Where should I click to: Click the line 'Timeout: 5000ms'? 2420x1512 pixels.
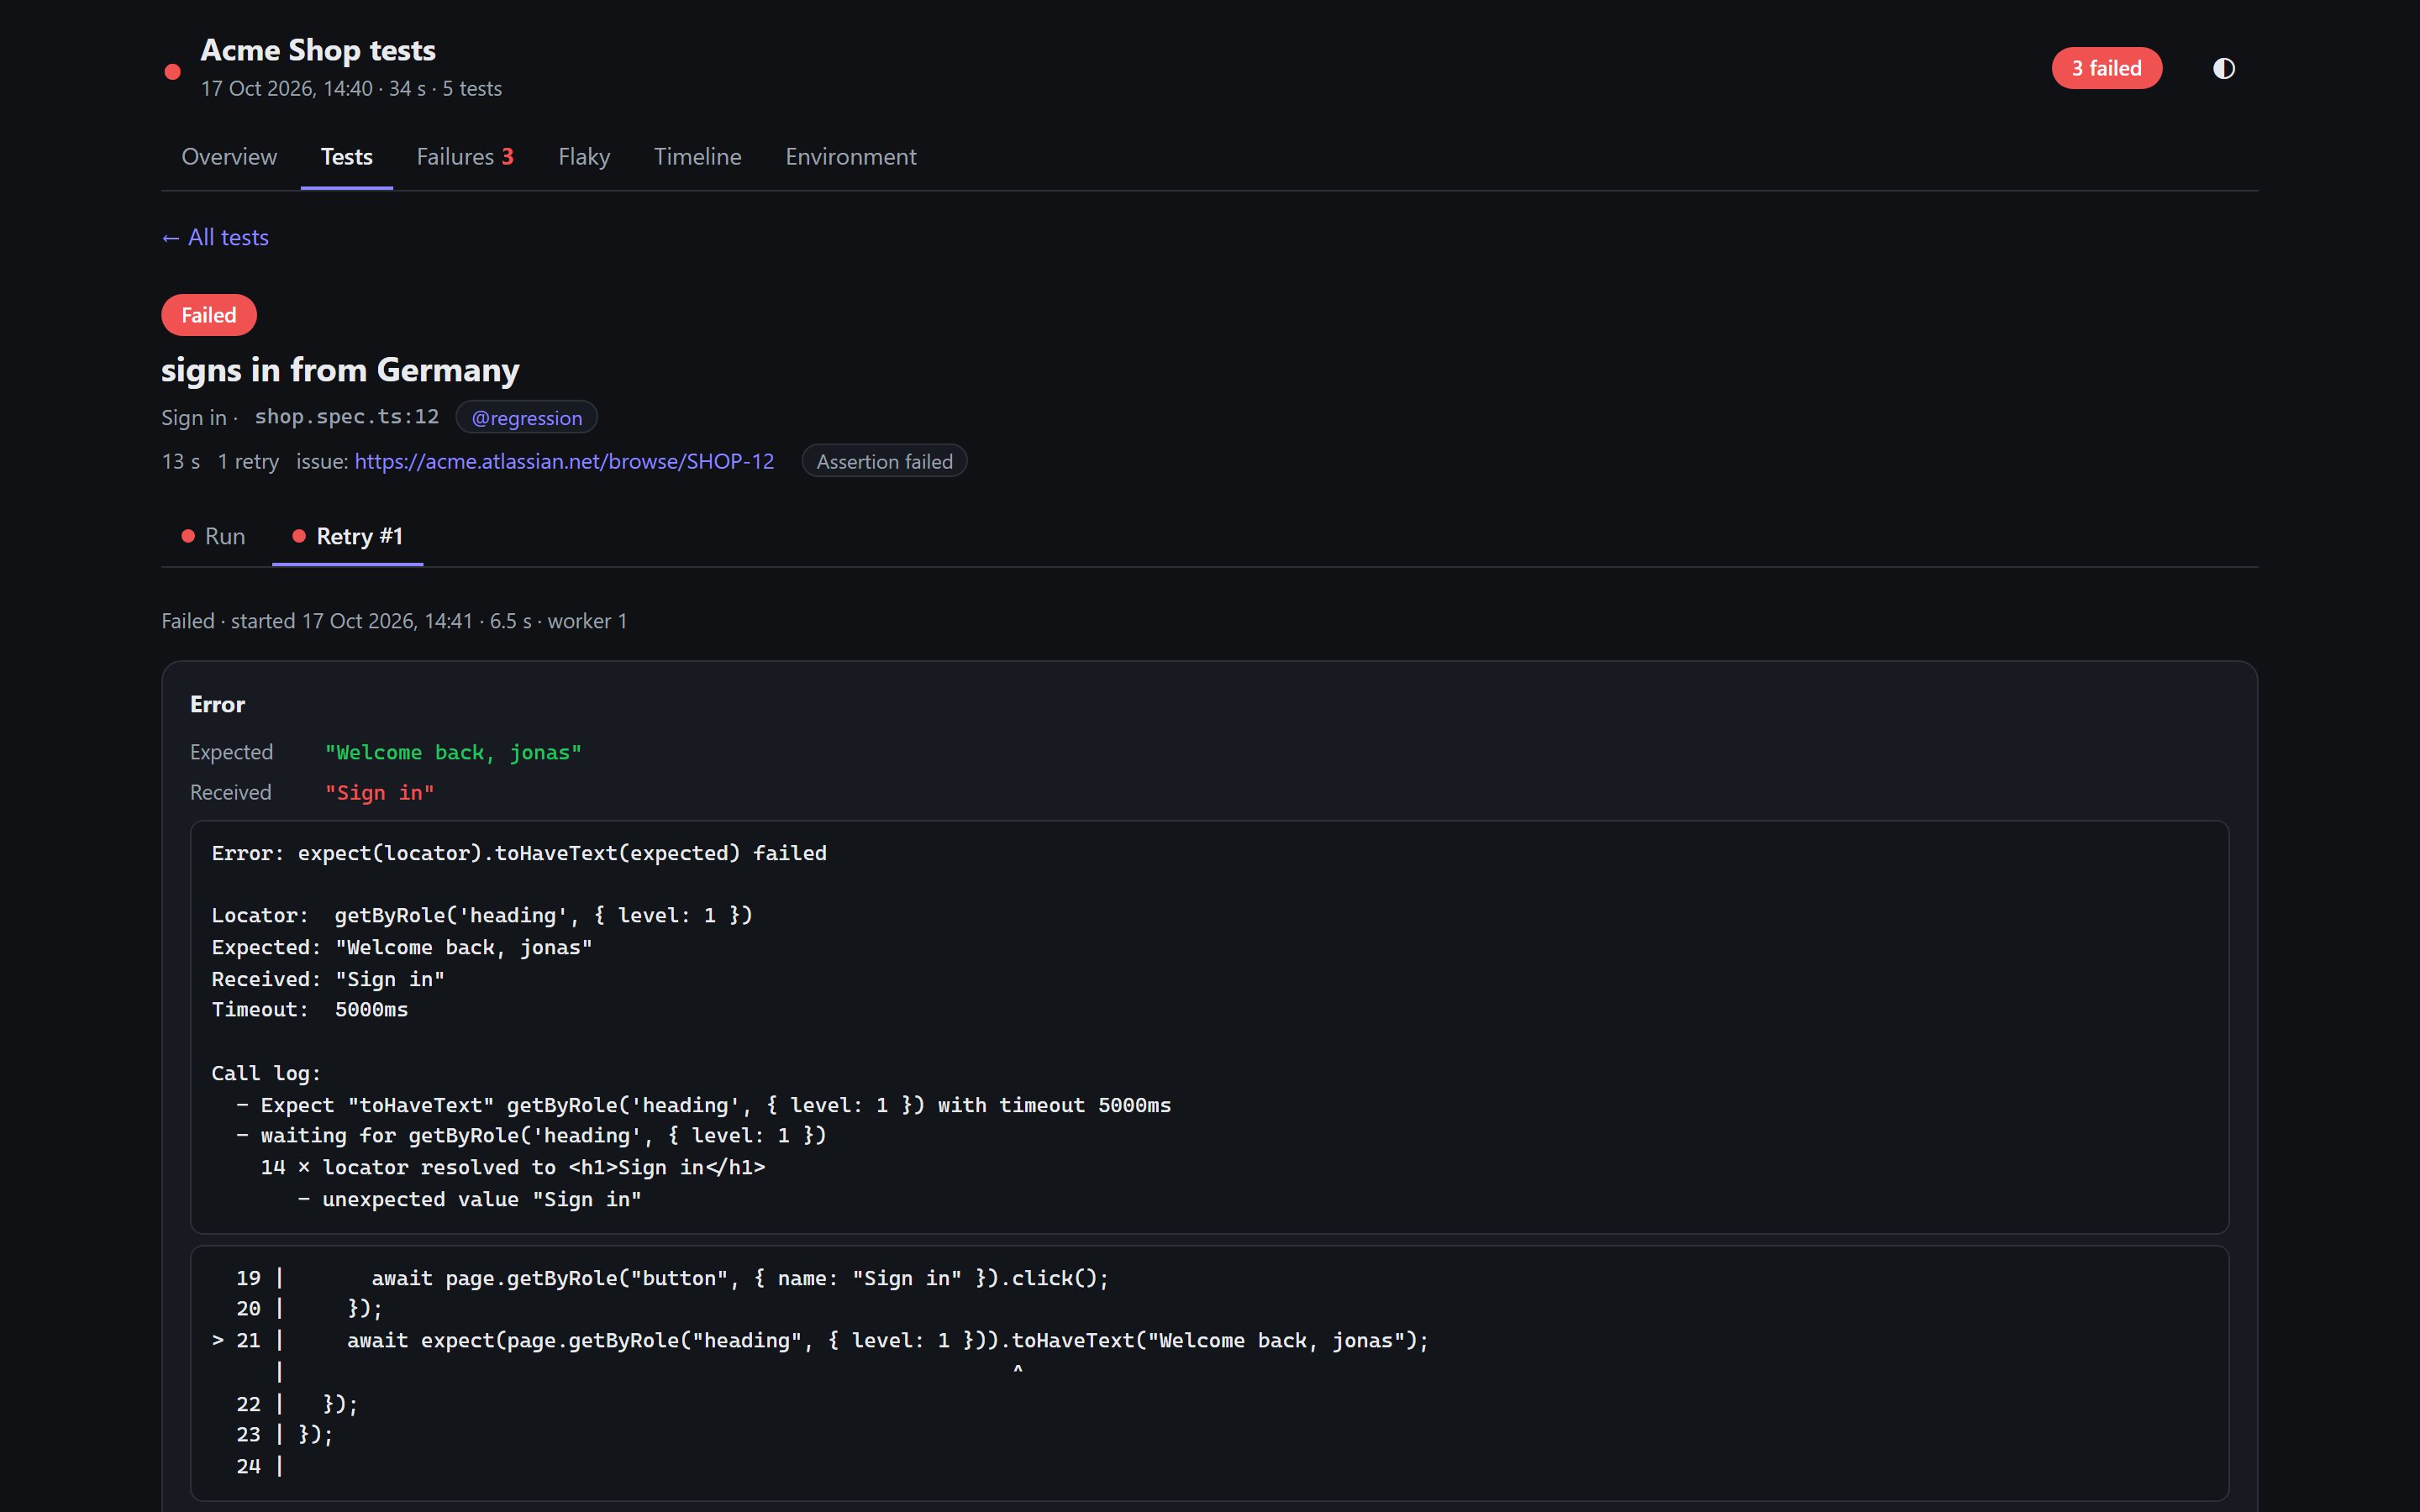click(x=310, y=1009)
